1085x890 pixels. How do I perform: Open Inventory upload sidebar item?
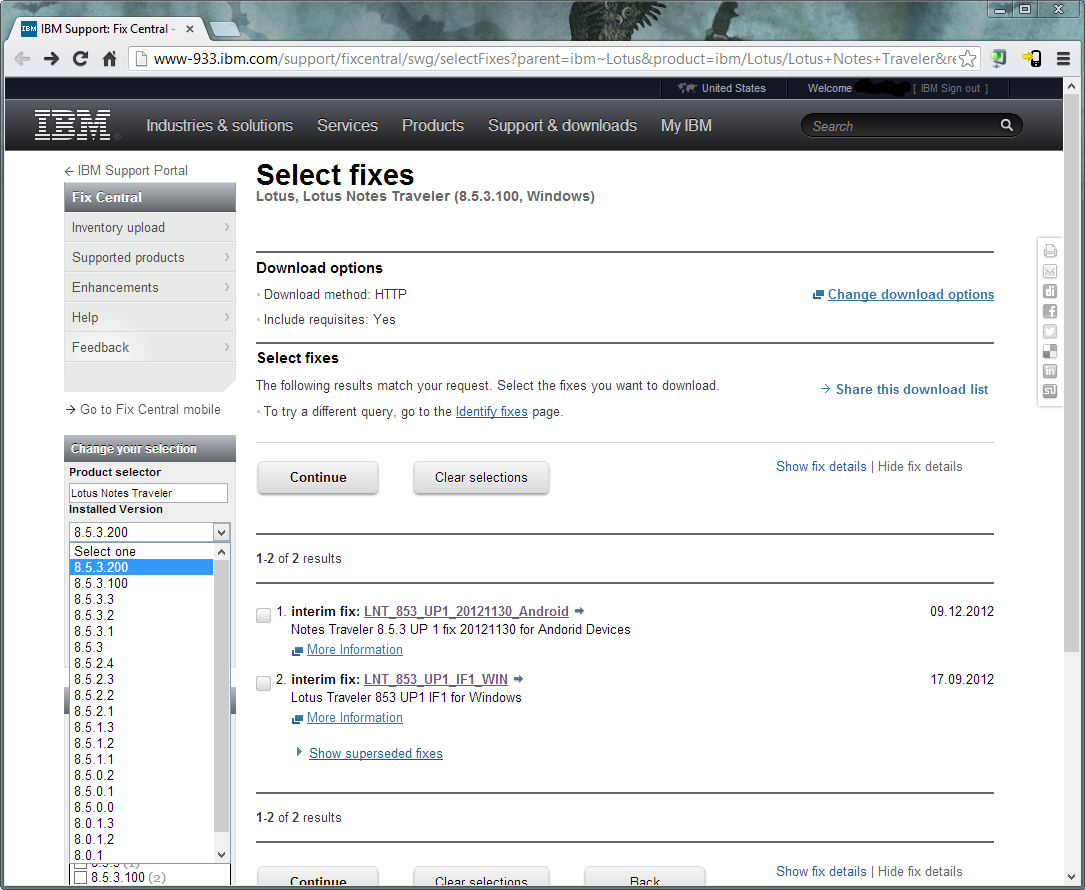click(x=149, y=227)
